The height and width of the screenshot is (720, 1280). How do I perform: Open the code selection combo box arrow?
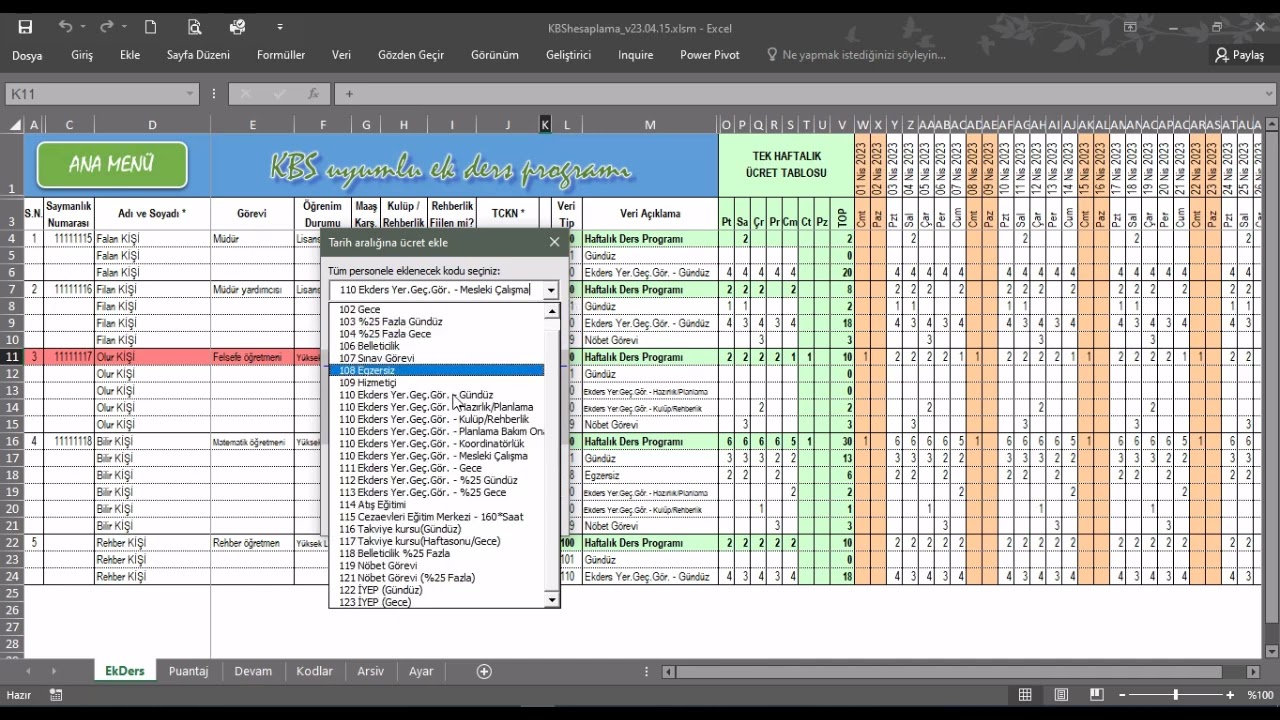pyautogui.click(x=551, y=290)
